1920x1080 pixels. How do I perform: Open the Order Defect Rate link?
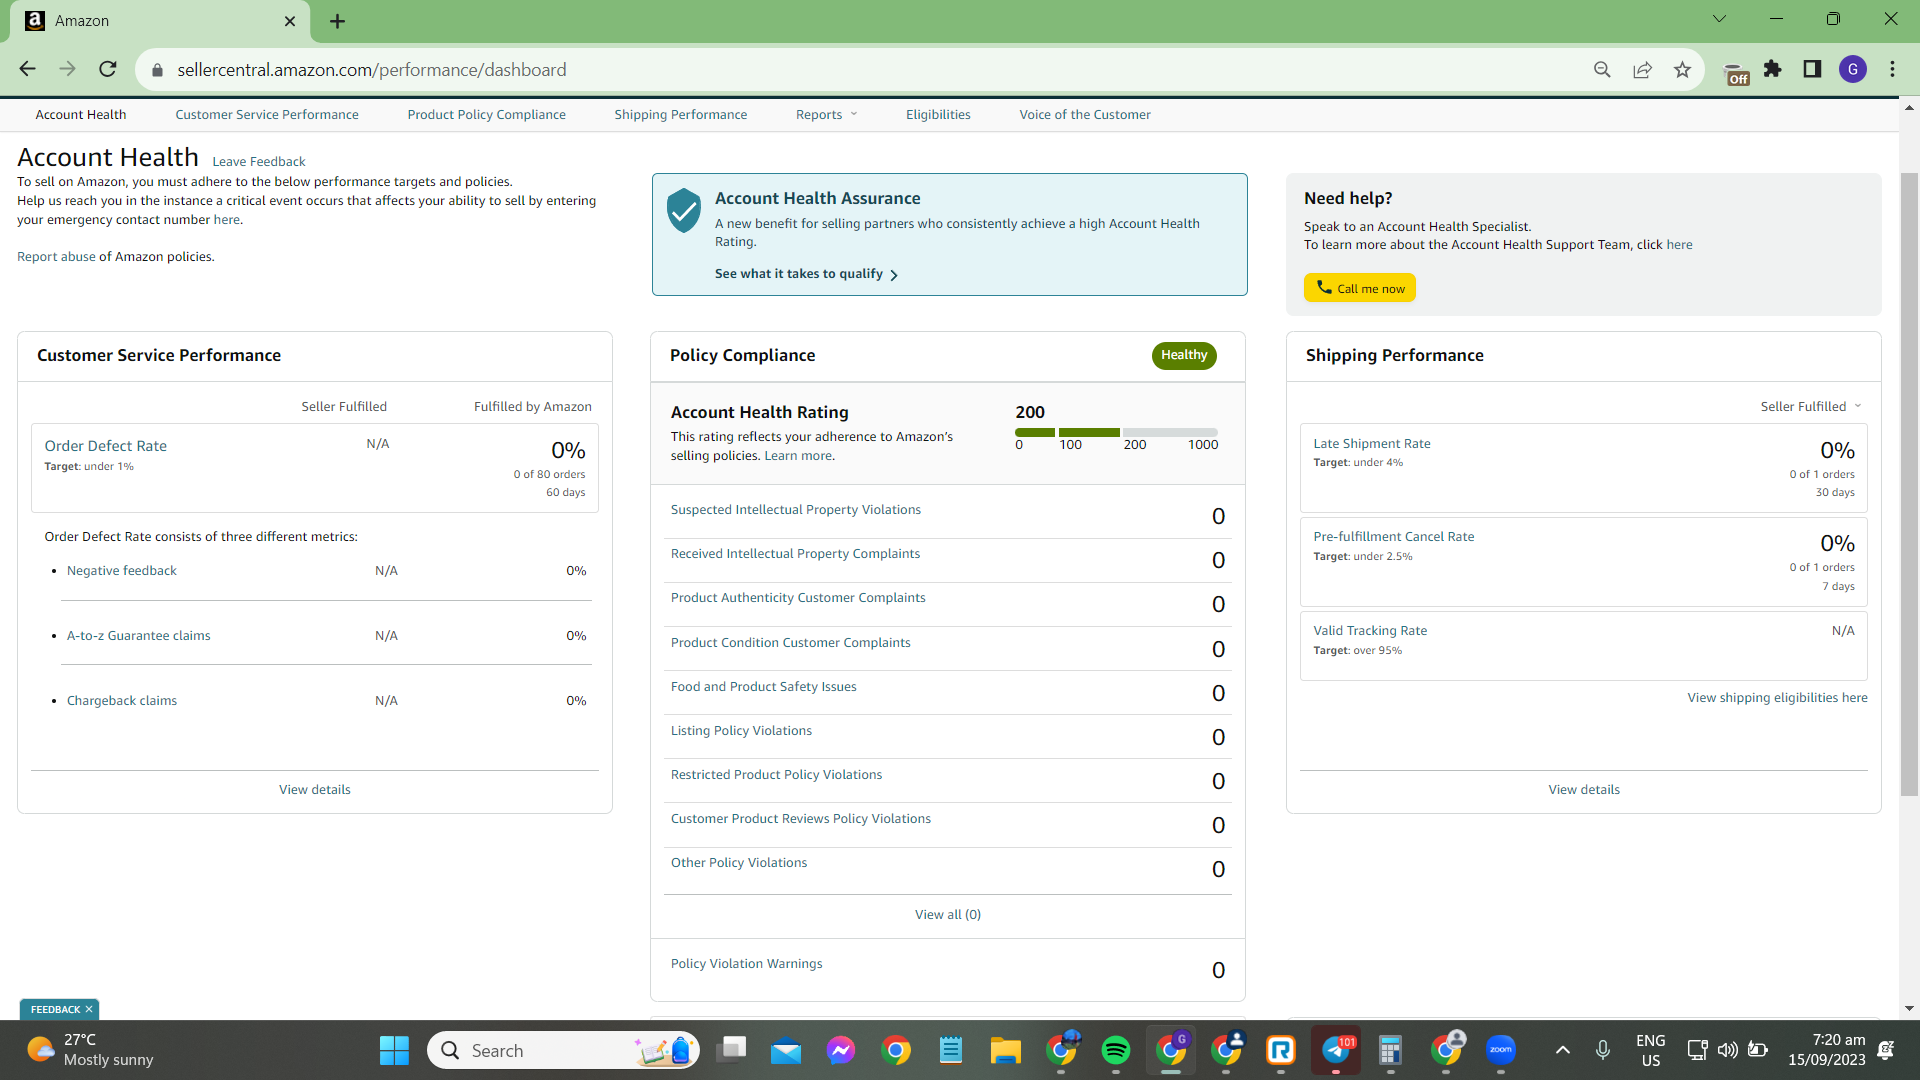coord(106,446)
